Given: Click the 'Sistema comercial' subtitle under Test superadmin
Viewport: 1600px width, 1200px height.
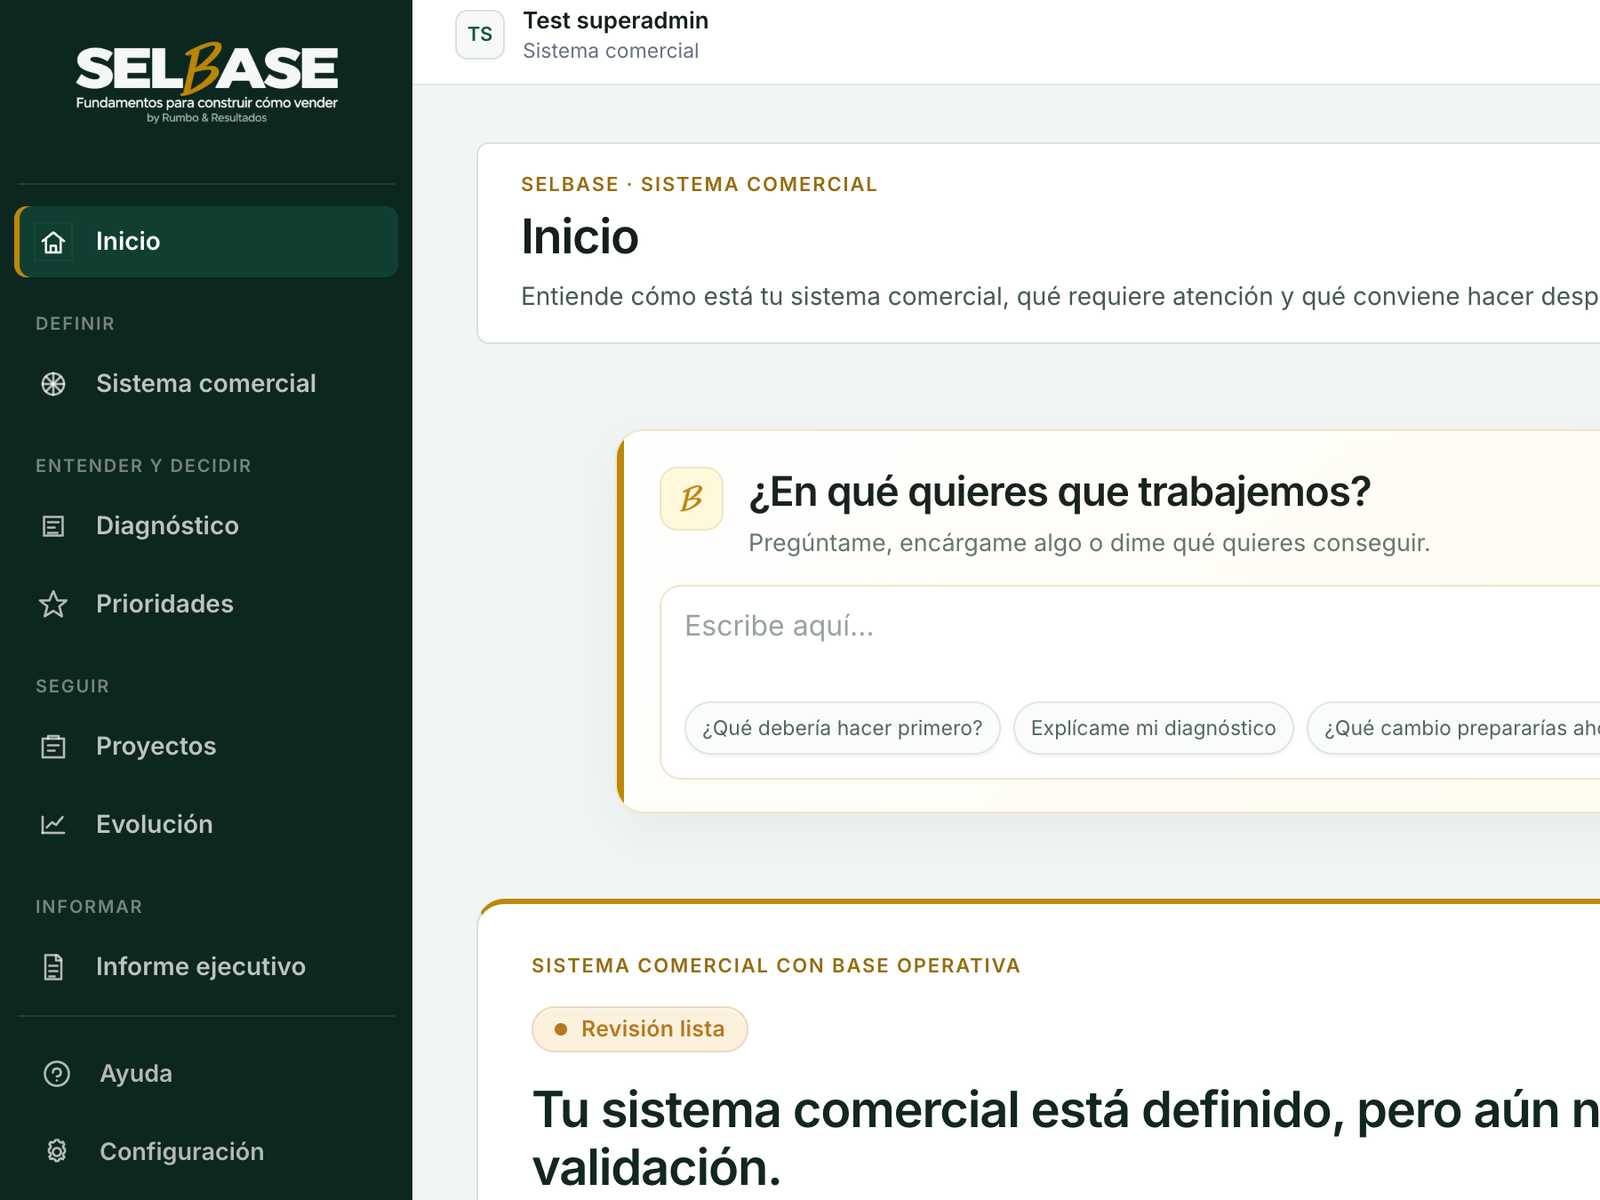Looking at the screenshot, I should (611, 51).
